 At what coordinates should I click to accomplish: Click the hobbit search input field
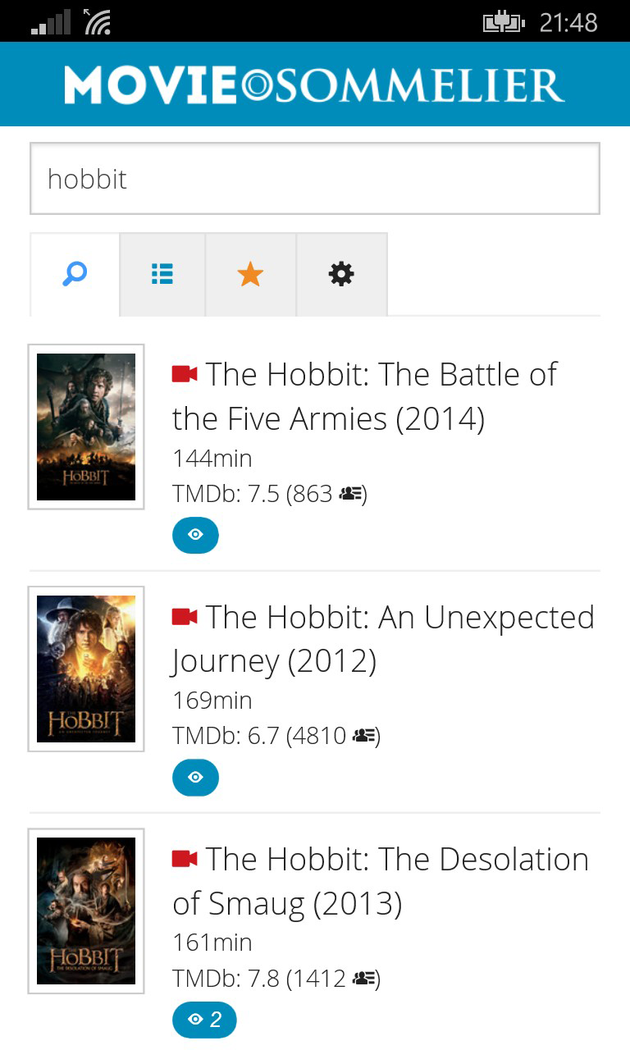[x=314, y=179]
